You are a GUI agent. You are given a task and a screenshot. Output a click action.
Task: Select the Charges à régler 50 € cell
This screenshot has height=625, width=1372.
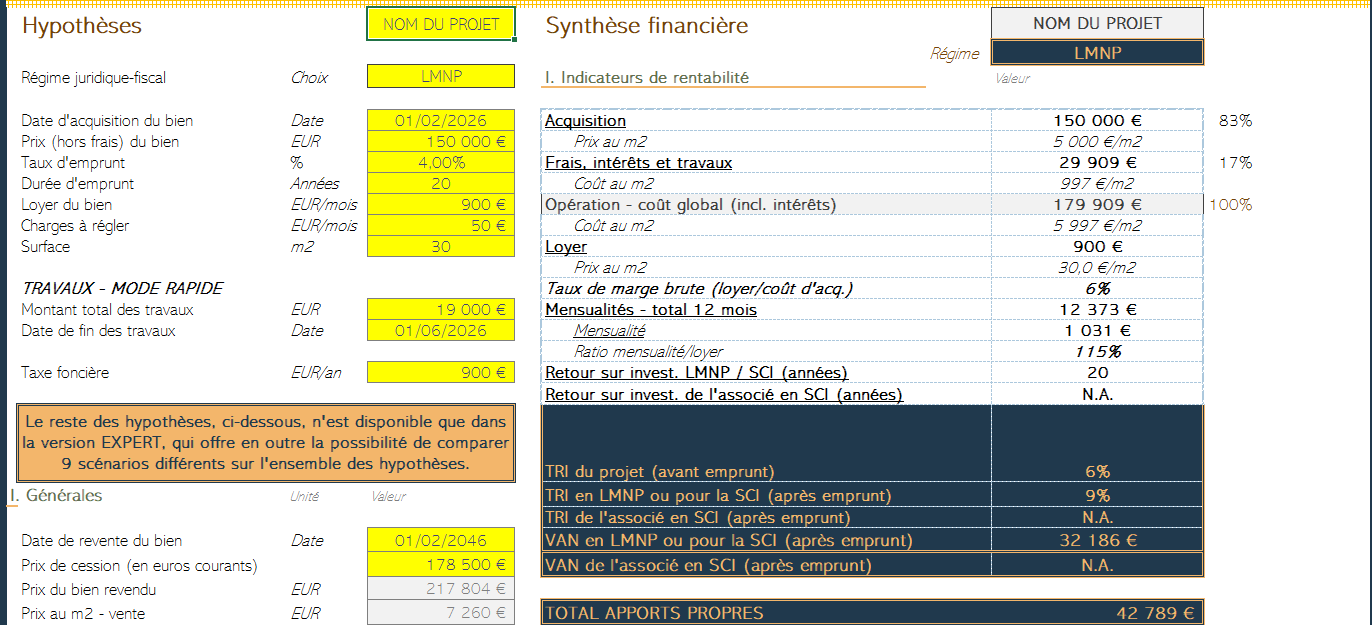[441, 226]
